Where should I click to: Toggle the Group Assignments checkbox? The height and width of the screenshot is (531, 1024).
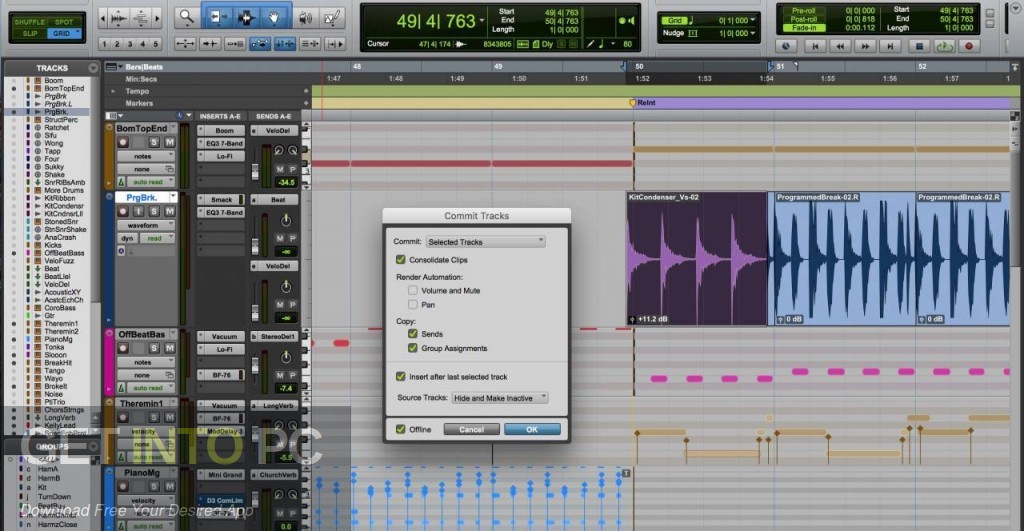click(x=413, y=347)
